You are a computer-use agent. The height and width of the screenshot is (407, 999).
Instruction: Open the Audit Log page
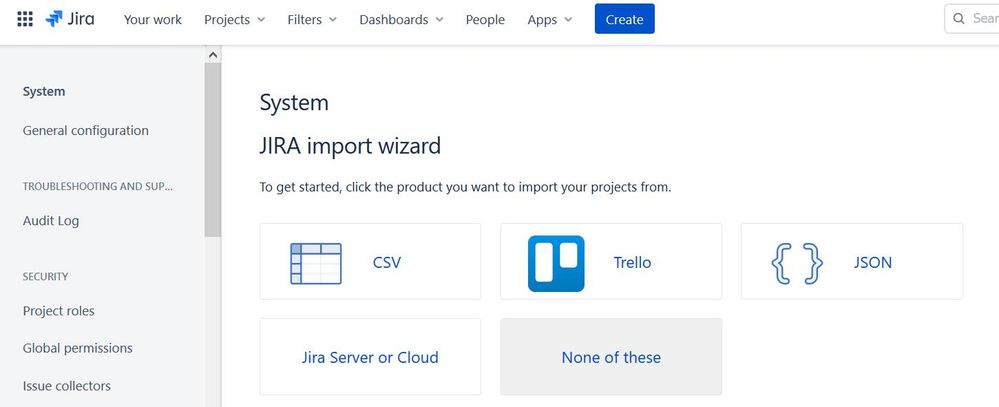[x=51, y=221]
